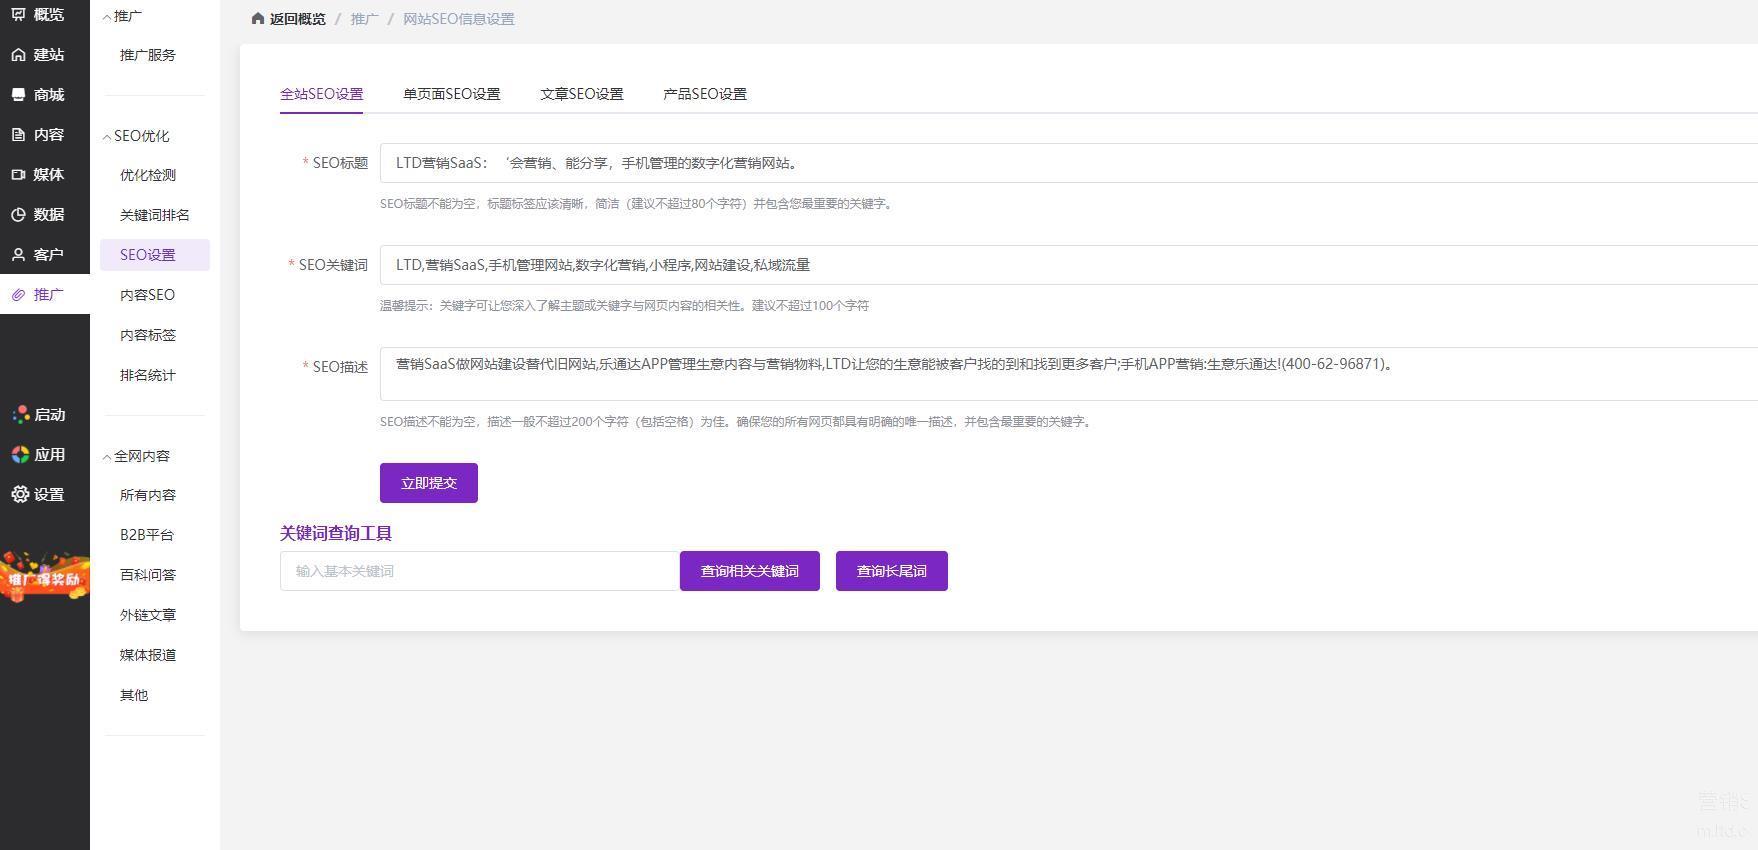Click the 建站 home icon in sidebar
The image size is (1758, 850).
[x=19, y=55]
